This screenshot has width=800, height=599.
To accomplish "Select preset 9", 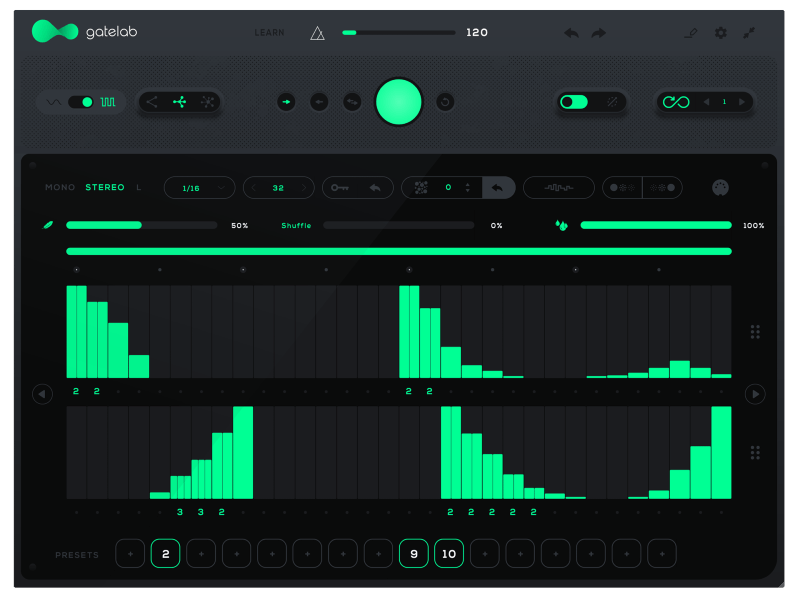I will (413, 553).
